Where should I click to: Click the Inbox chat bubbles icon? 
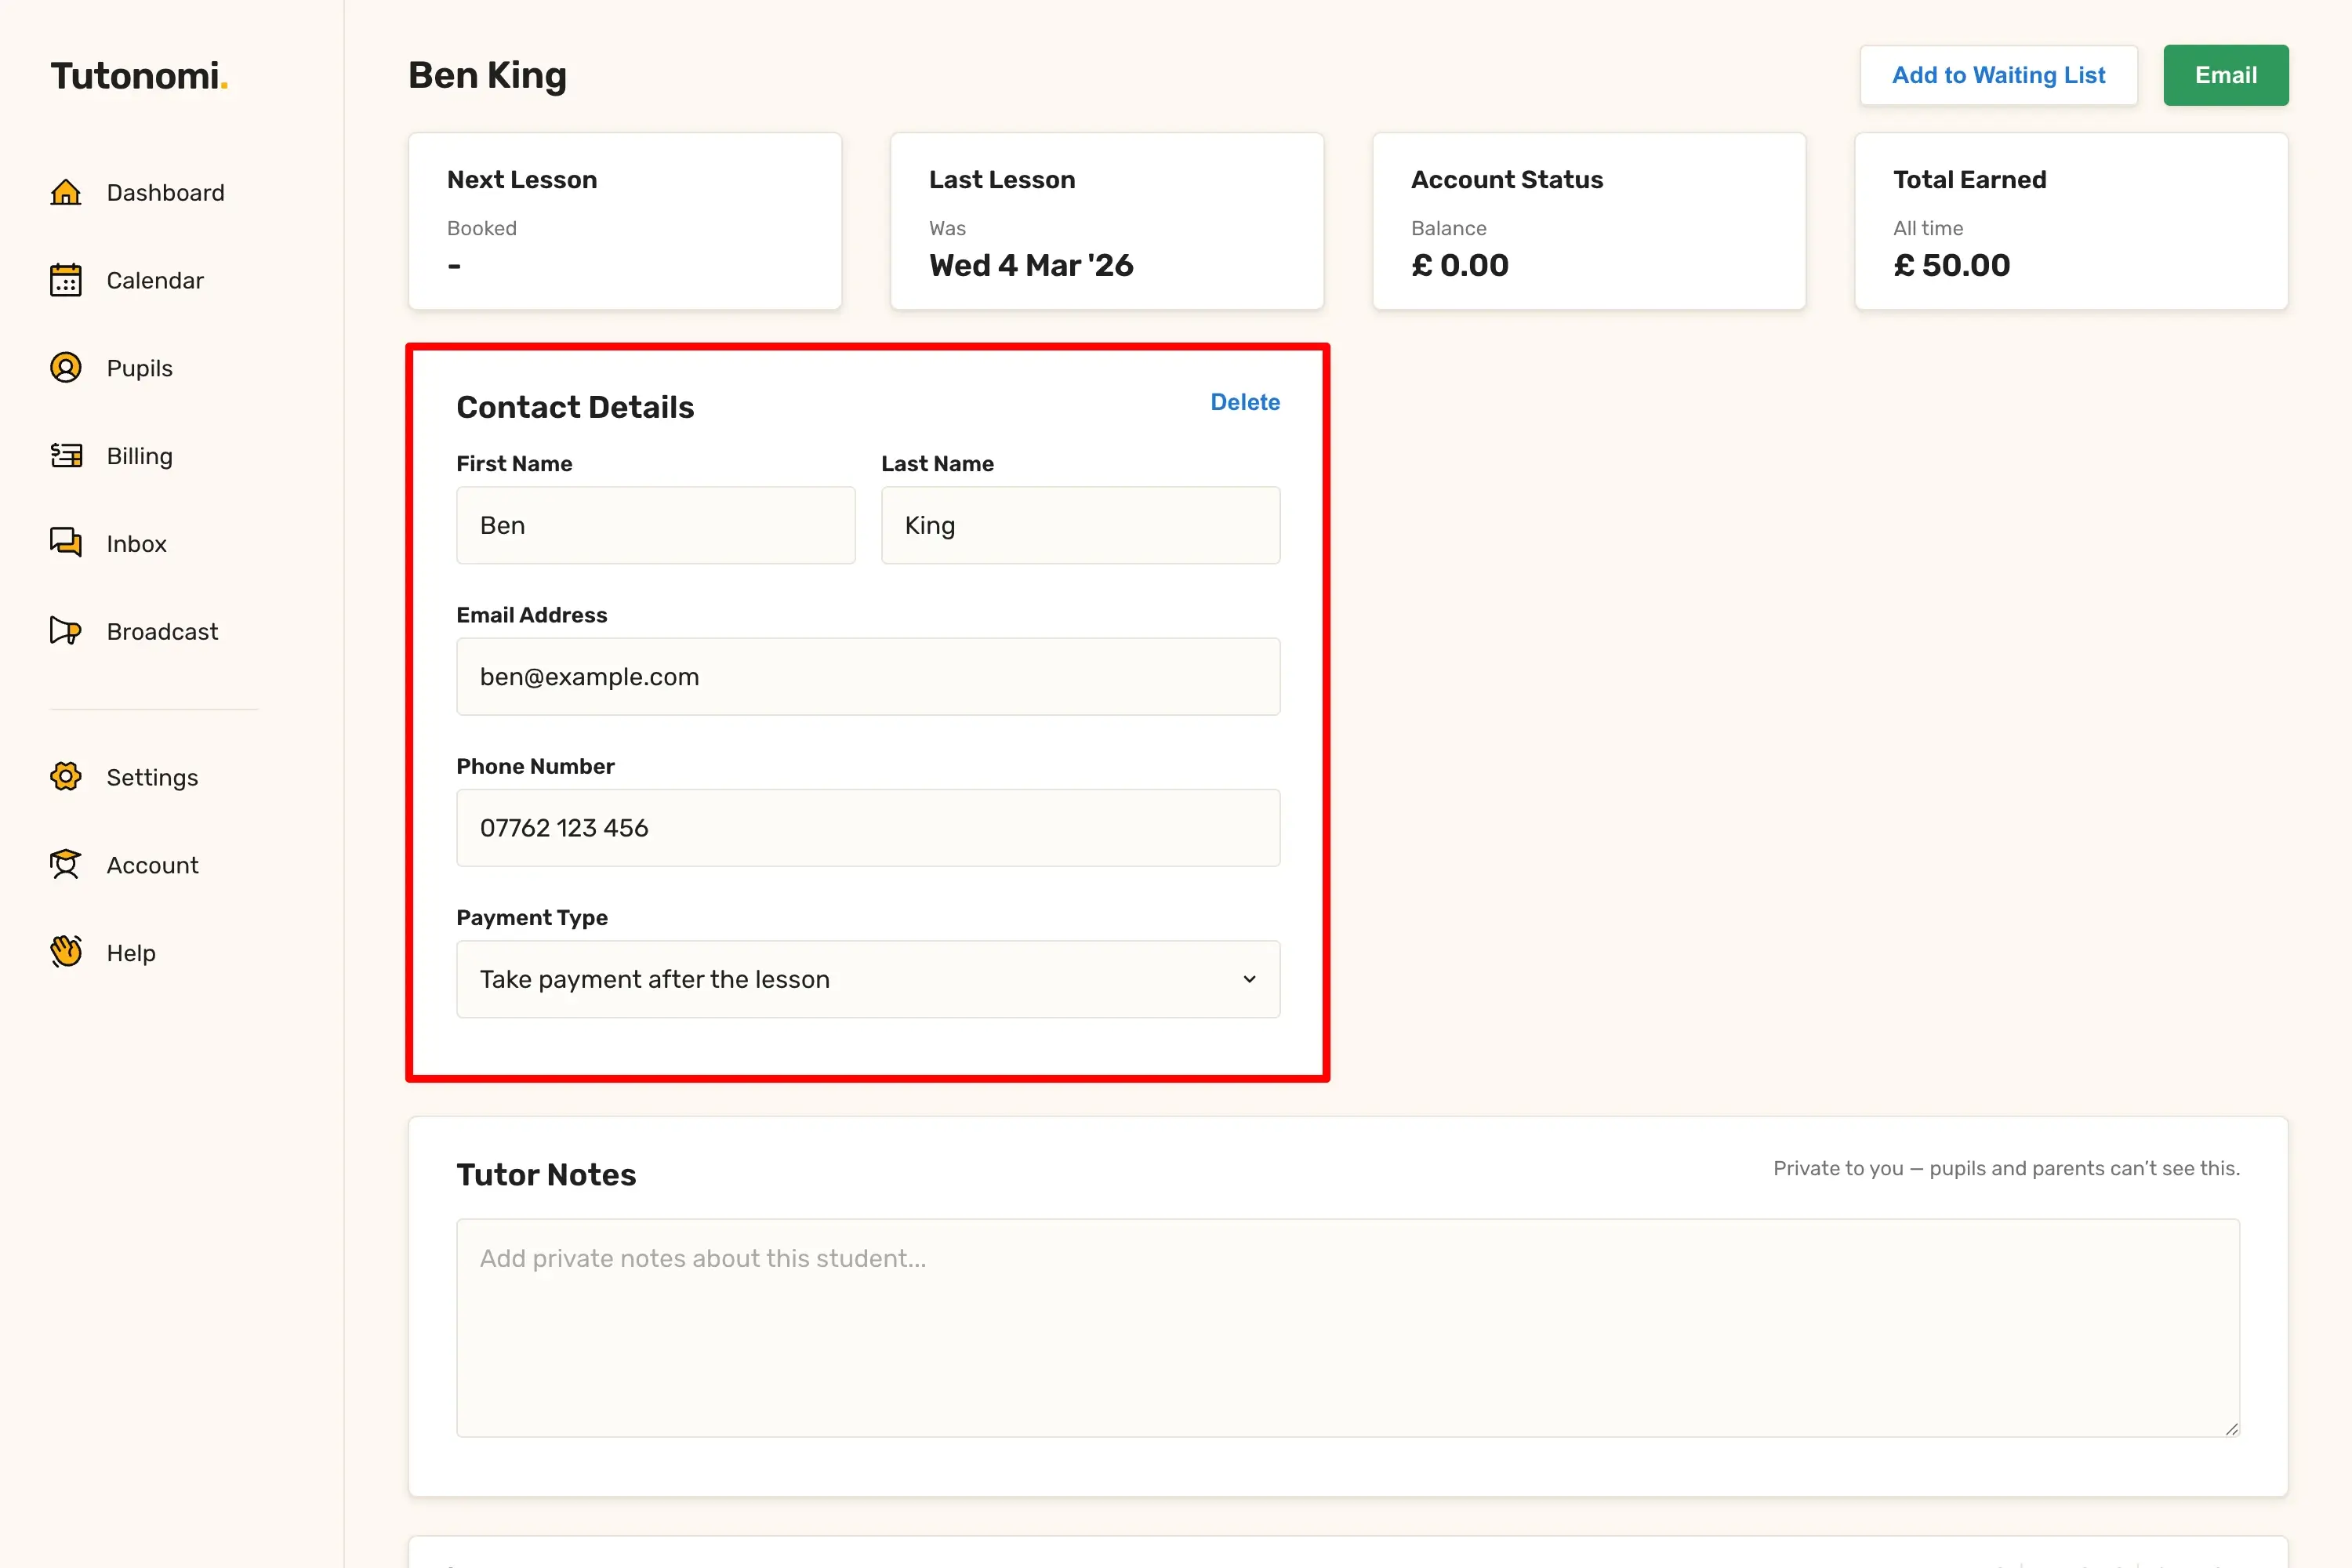66,543
